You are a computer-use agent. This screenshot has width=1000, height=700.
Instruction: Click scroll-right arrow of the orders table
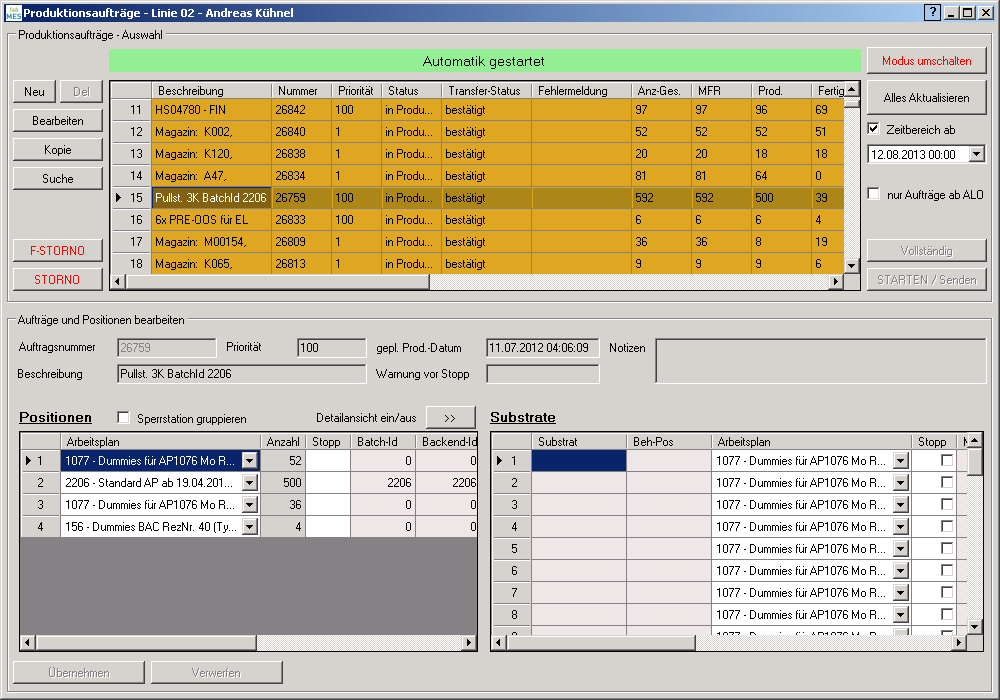(837, 282)
